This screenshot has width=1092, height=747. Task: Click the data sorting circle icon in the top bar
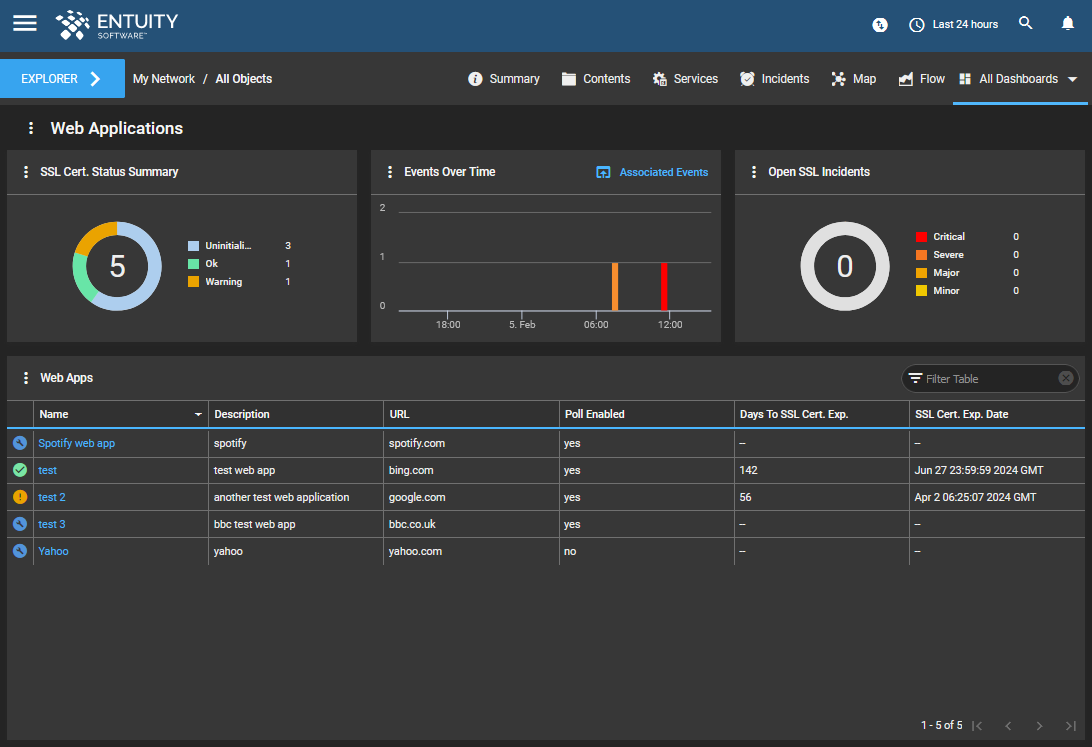click(880, 24)
